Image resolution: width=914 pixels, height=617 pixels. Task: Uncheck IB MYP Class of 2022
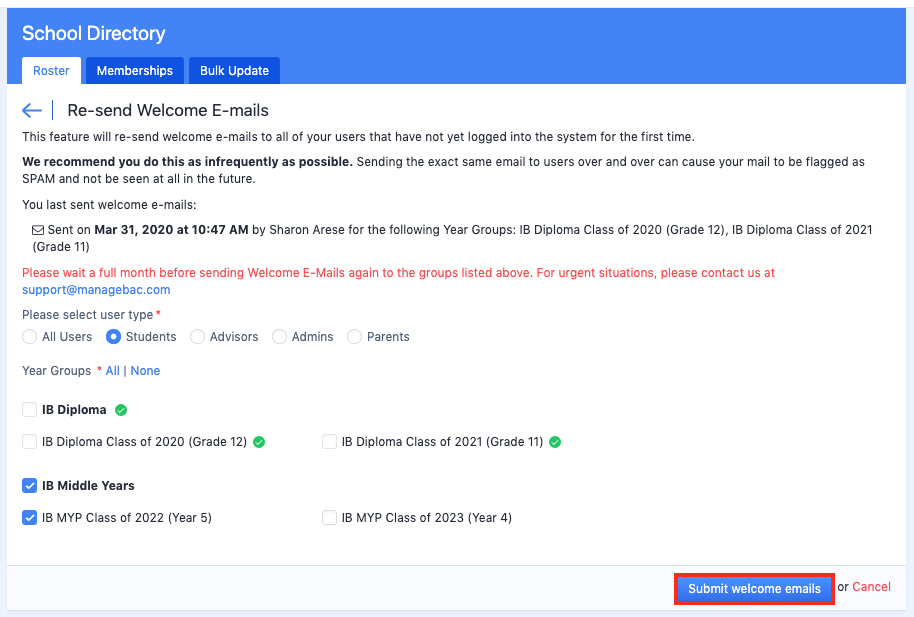(x=30, y=518)
